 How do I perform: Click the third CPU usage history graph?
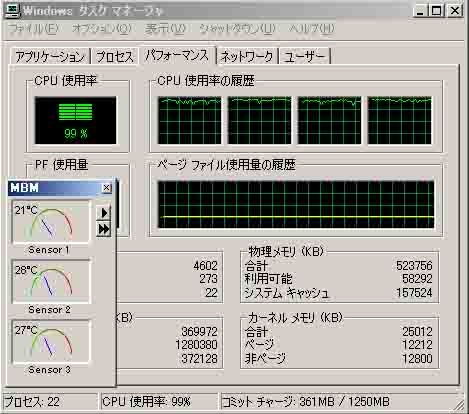tap(329, 120)
